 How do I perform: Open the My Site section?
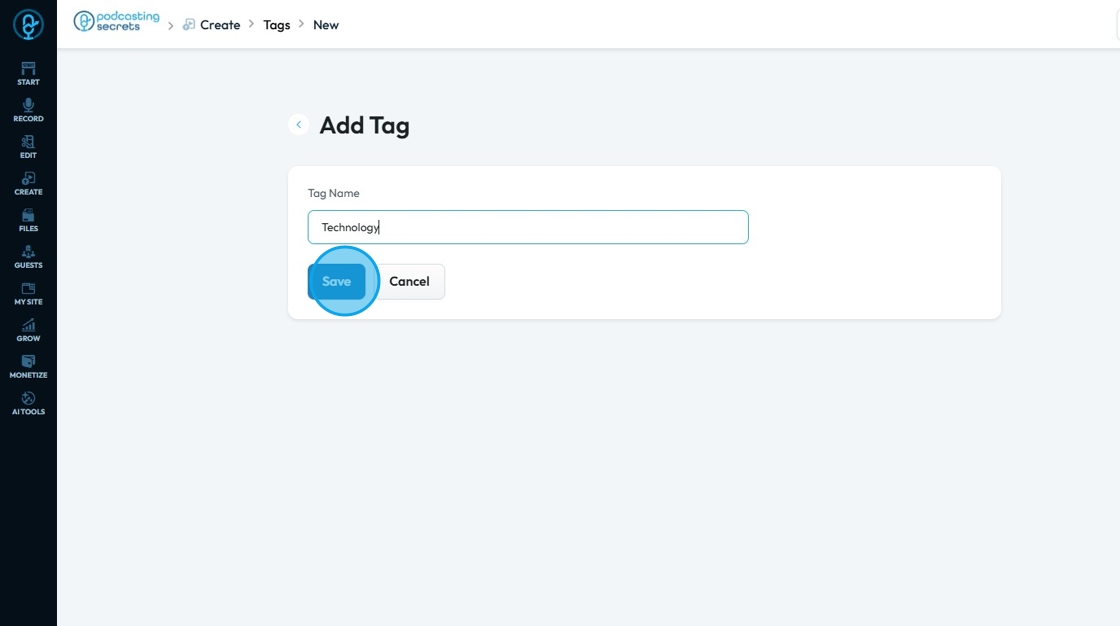[28, 293]
